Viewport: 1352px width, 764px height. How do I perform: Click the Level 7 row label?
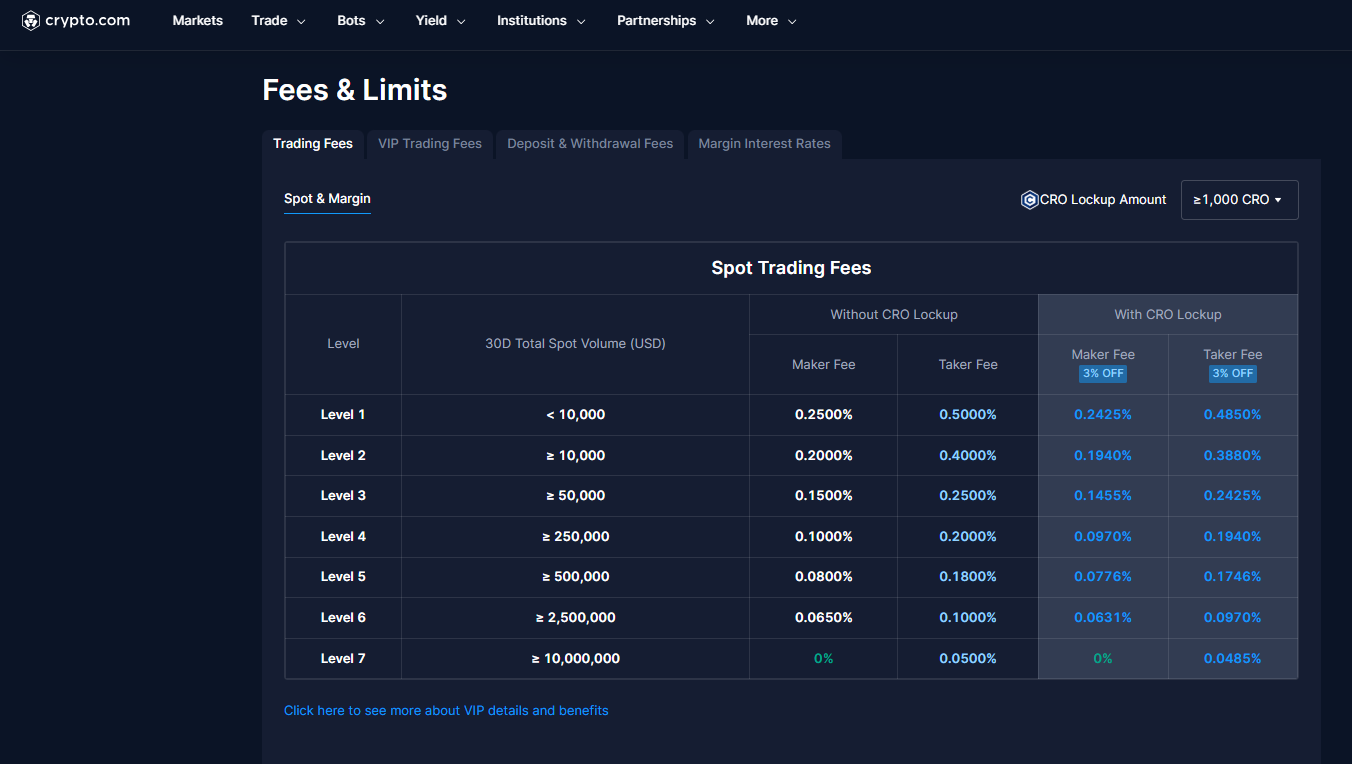point(343,658)
